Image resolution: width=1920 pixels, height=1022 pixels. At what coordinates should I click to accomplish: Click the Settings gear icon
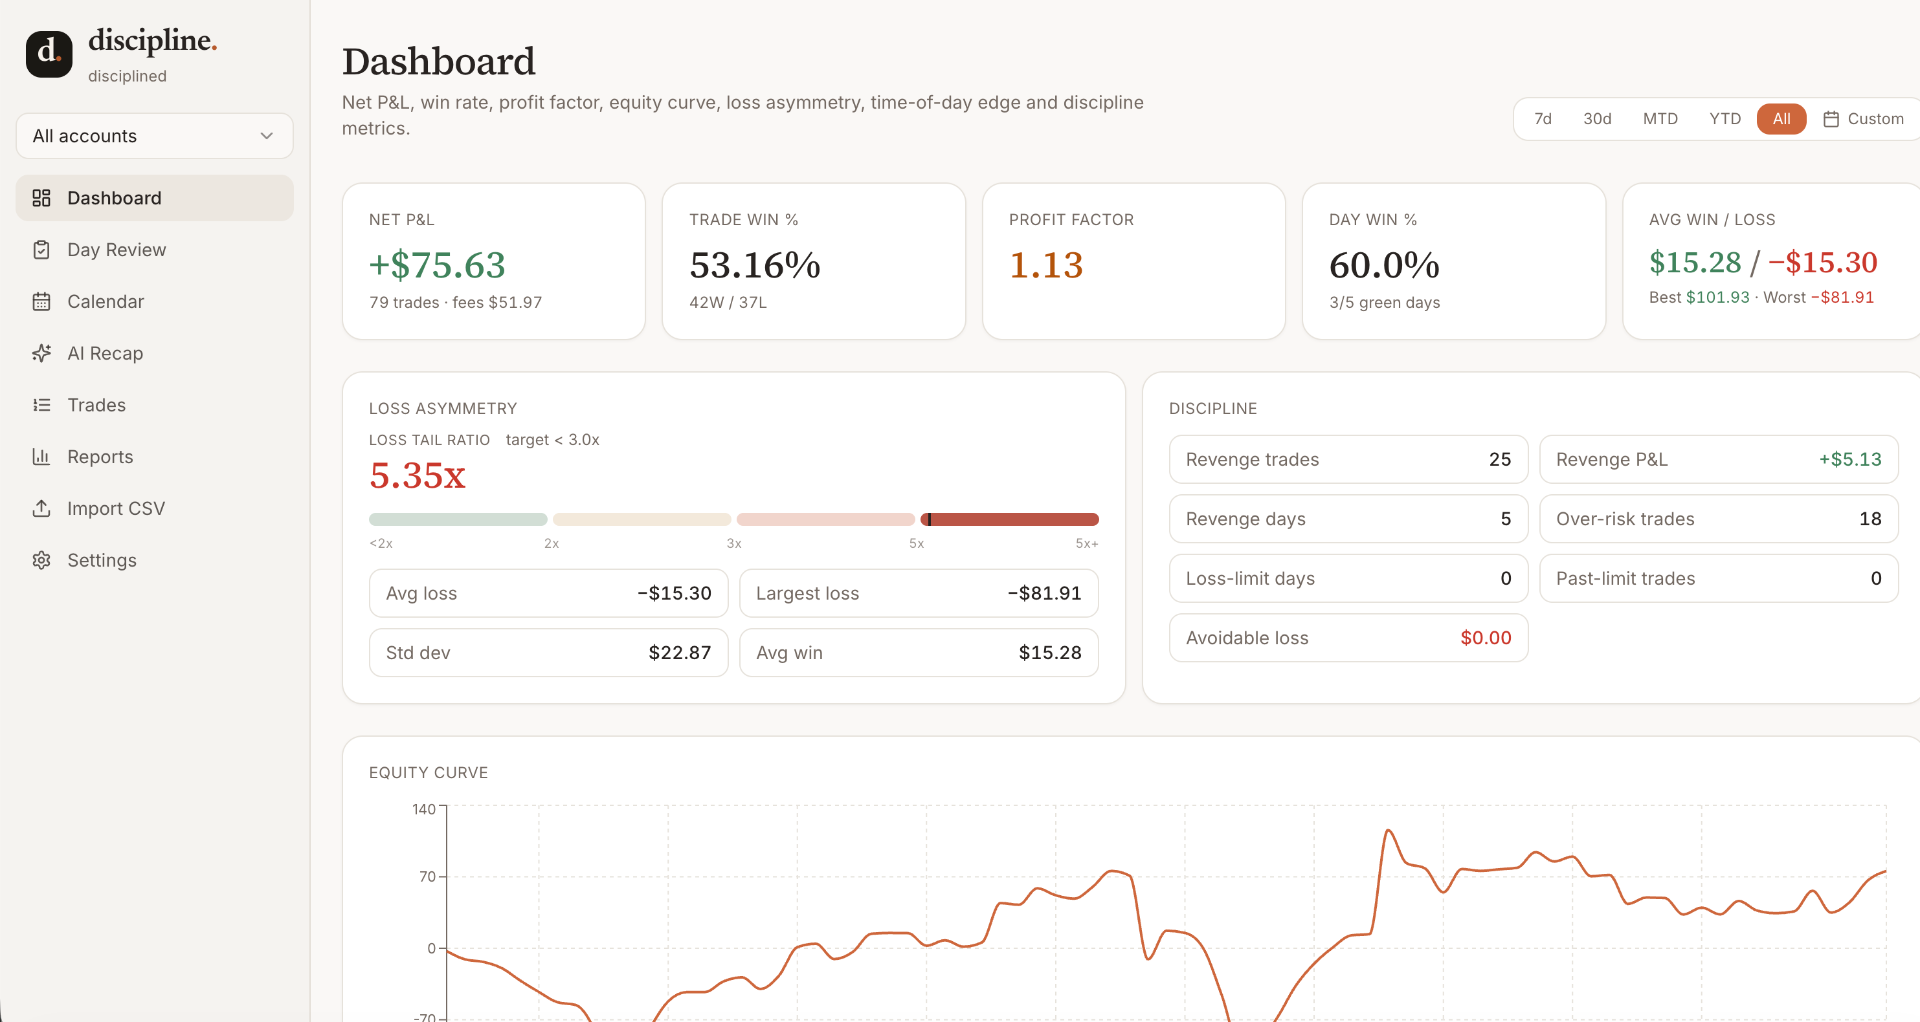(41, 560)
